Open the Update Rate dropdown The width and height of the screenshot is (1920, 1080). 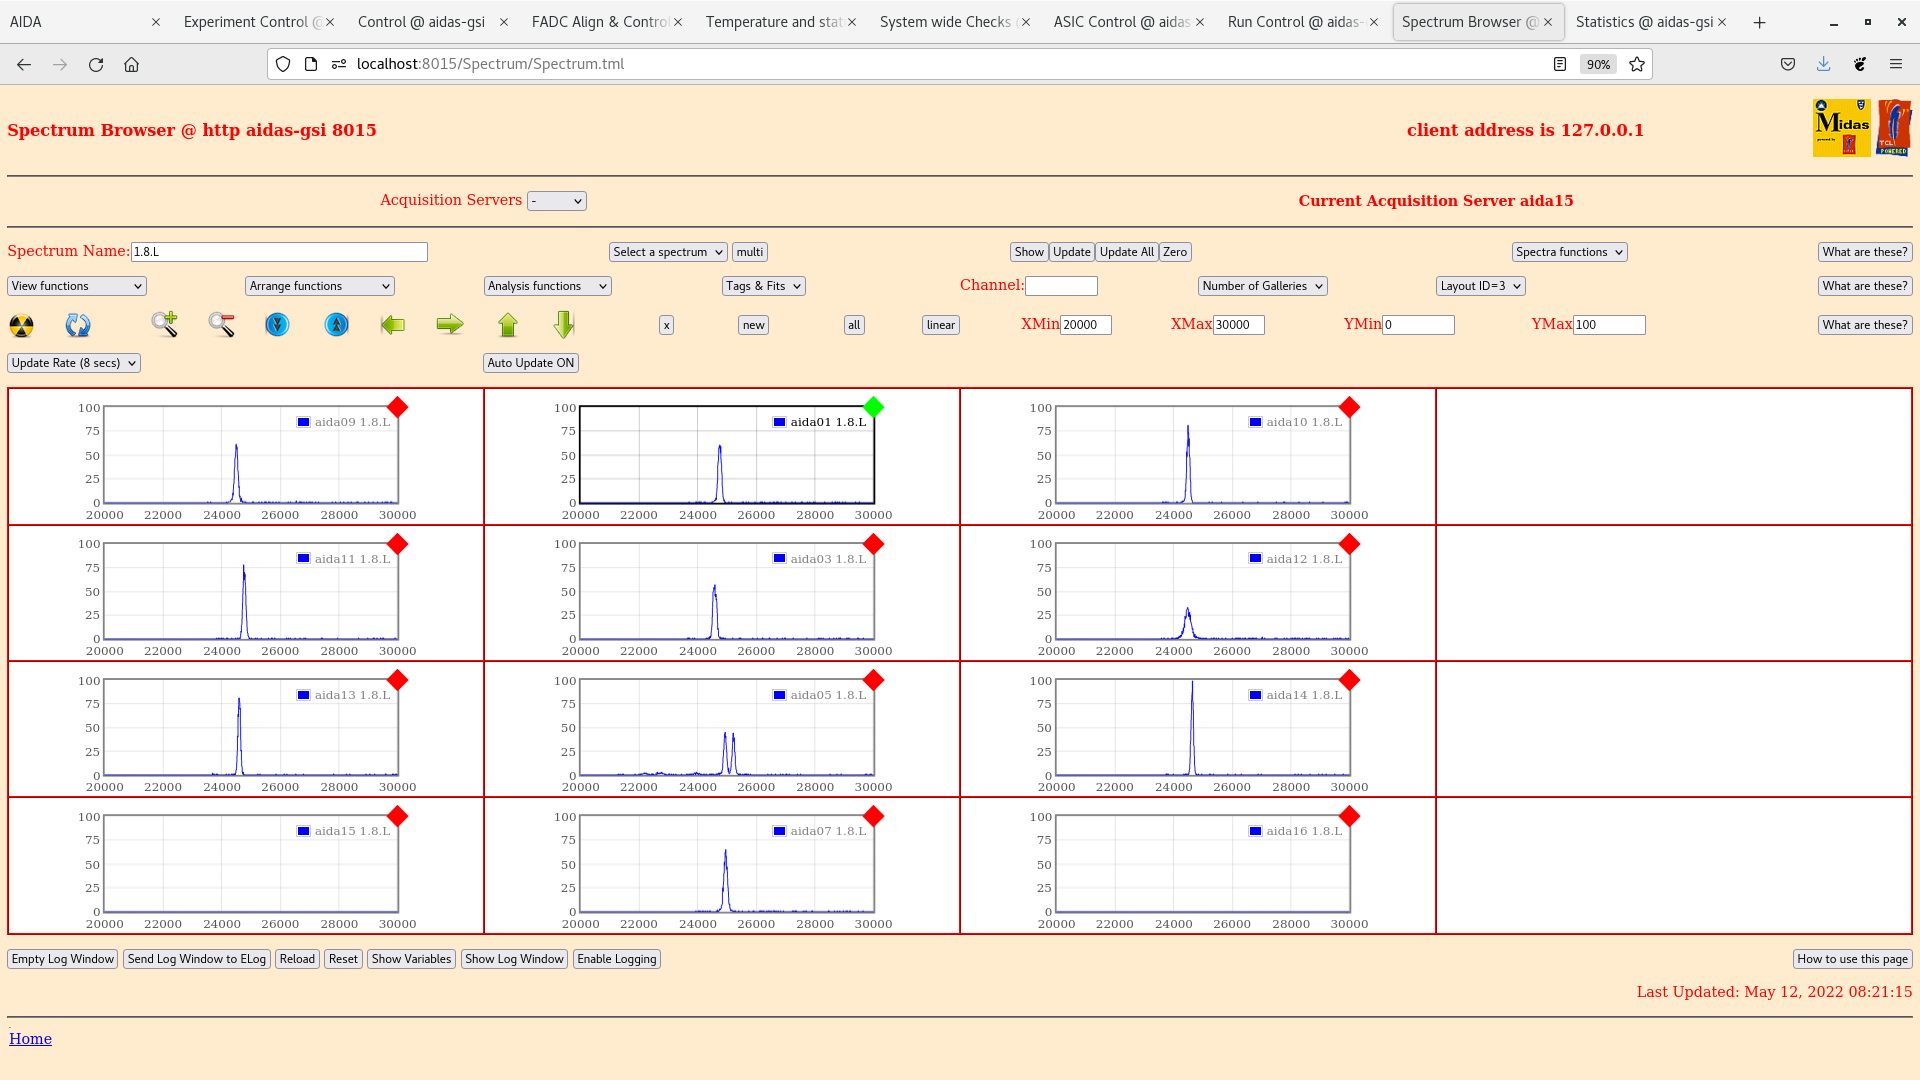(74, 363)
